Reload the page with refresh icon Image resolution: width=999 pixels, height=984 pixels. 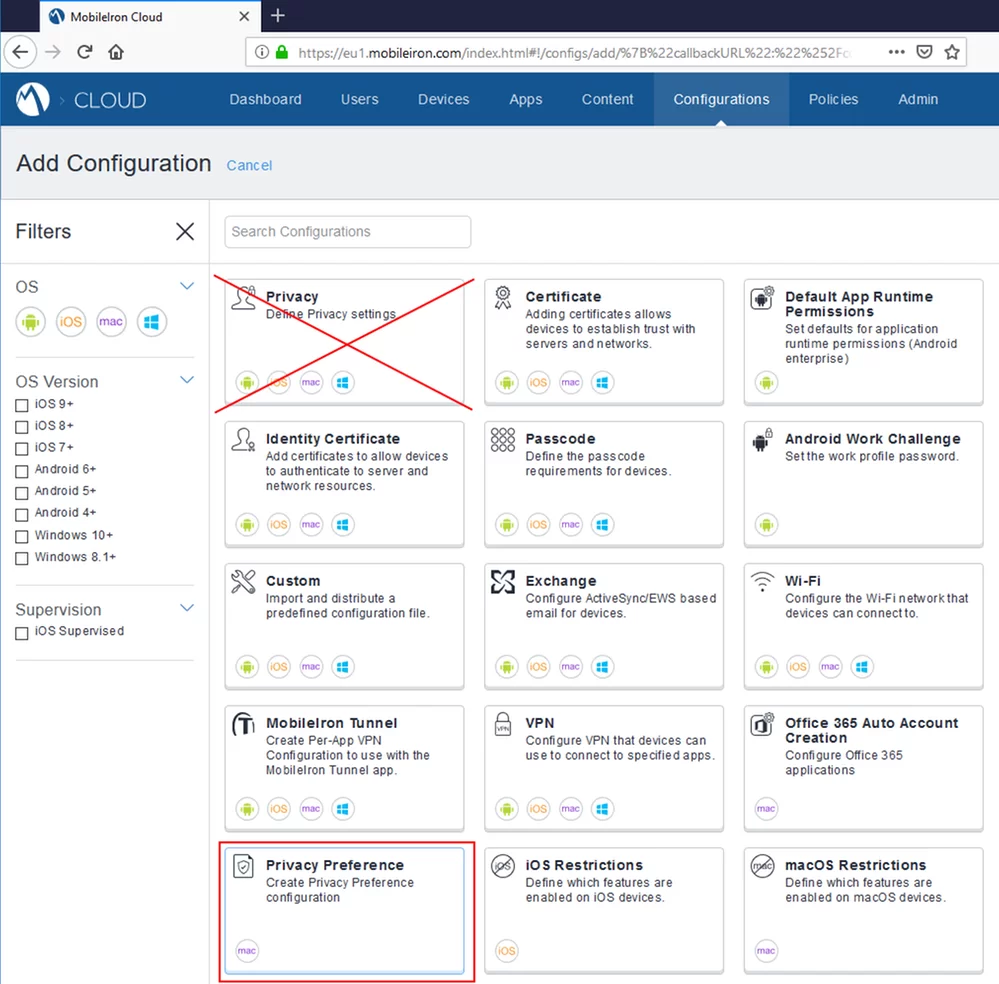(x=85, y=52)
